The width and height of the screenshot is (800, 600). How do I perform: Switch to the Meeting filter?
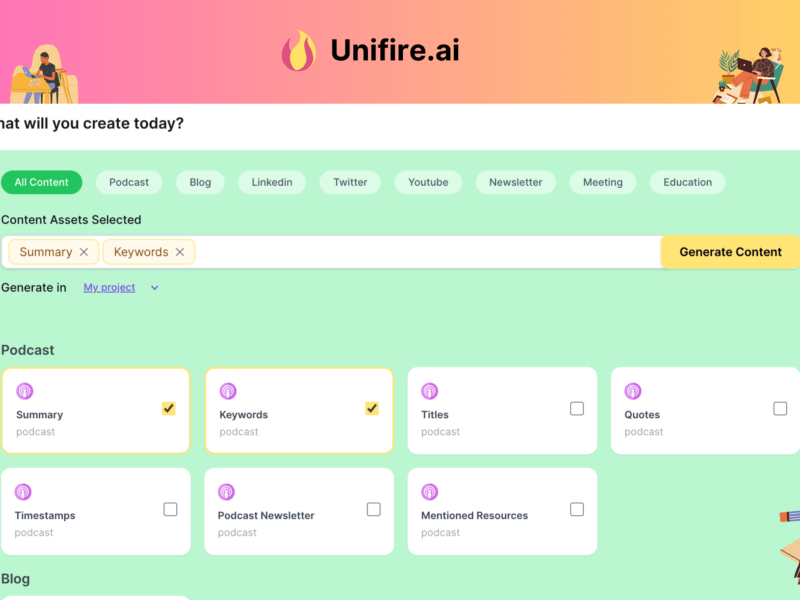[x=603, y=182]
